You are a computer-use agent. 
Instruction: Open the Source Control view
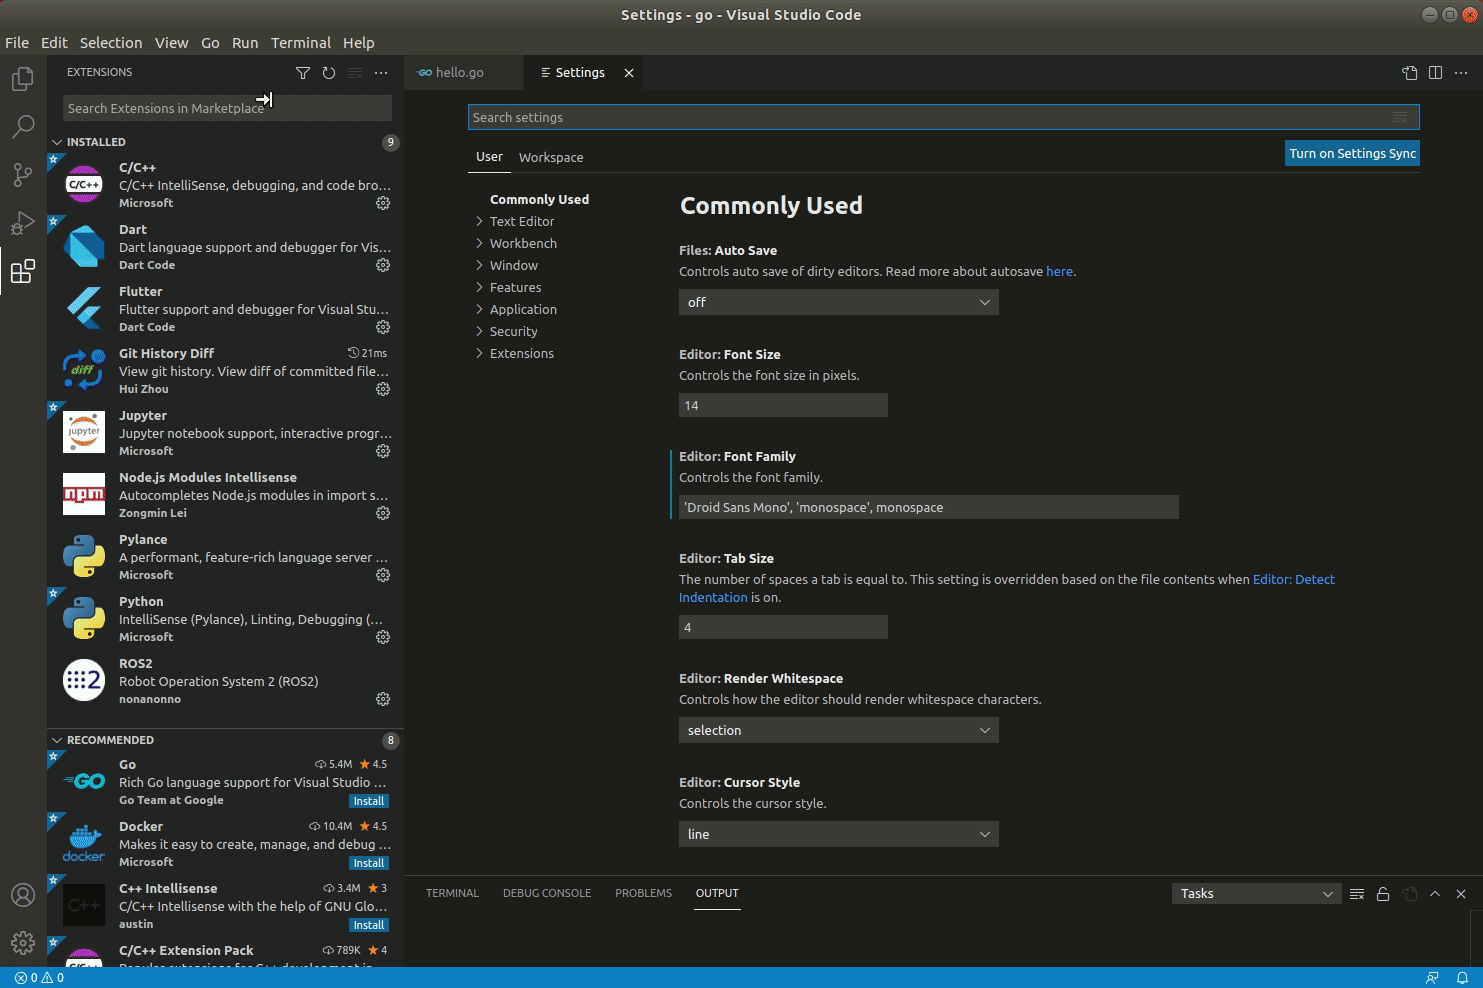click(23, 175)
